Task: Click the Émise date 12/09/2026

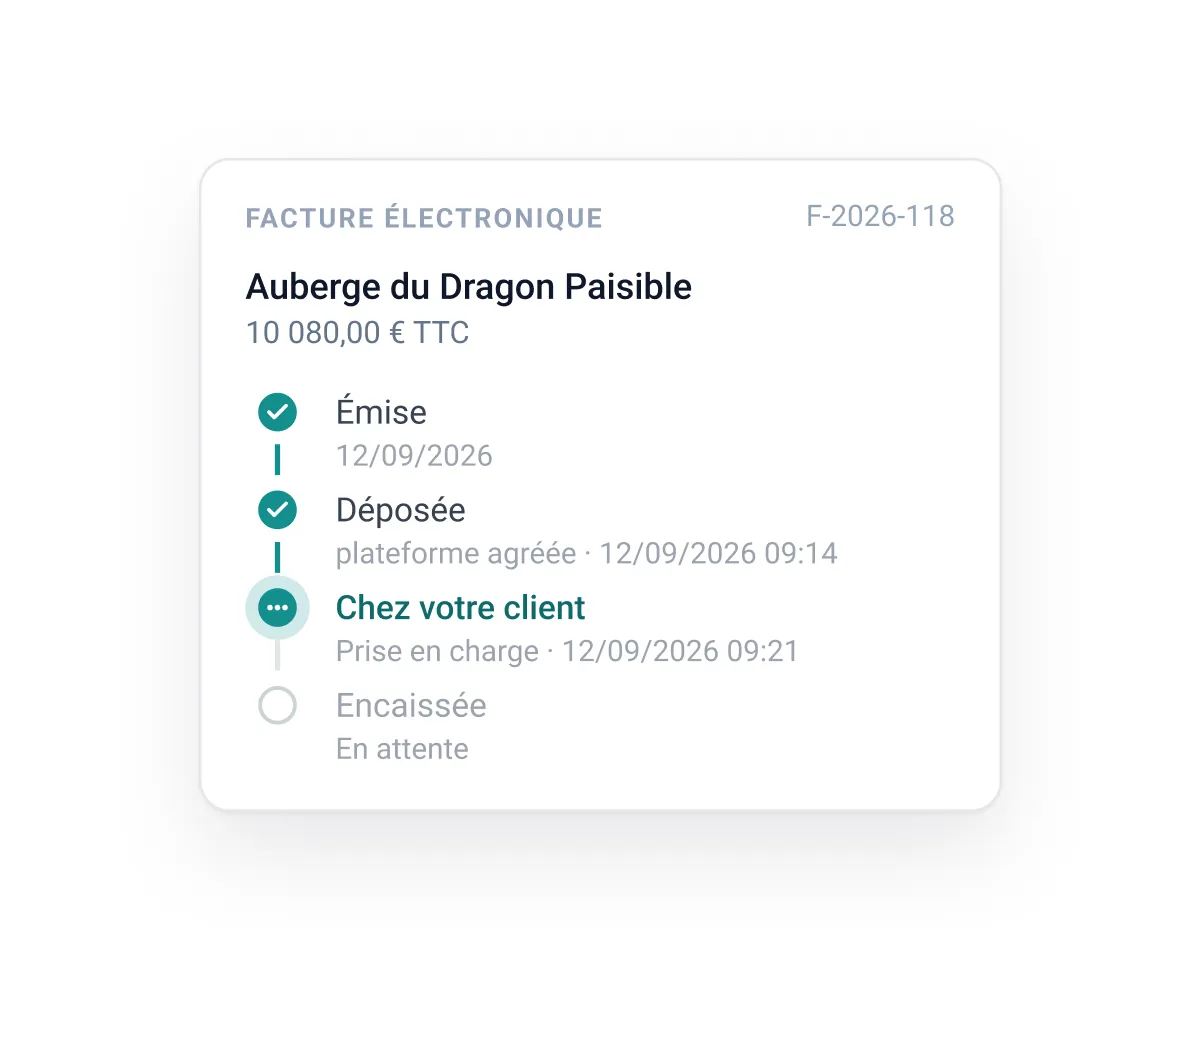Action: coord(414,456)
